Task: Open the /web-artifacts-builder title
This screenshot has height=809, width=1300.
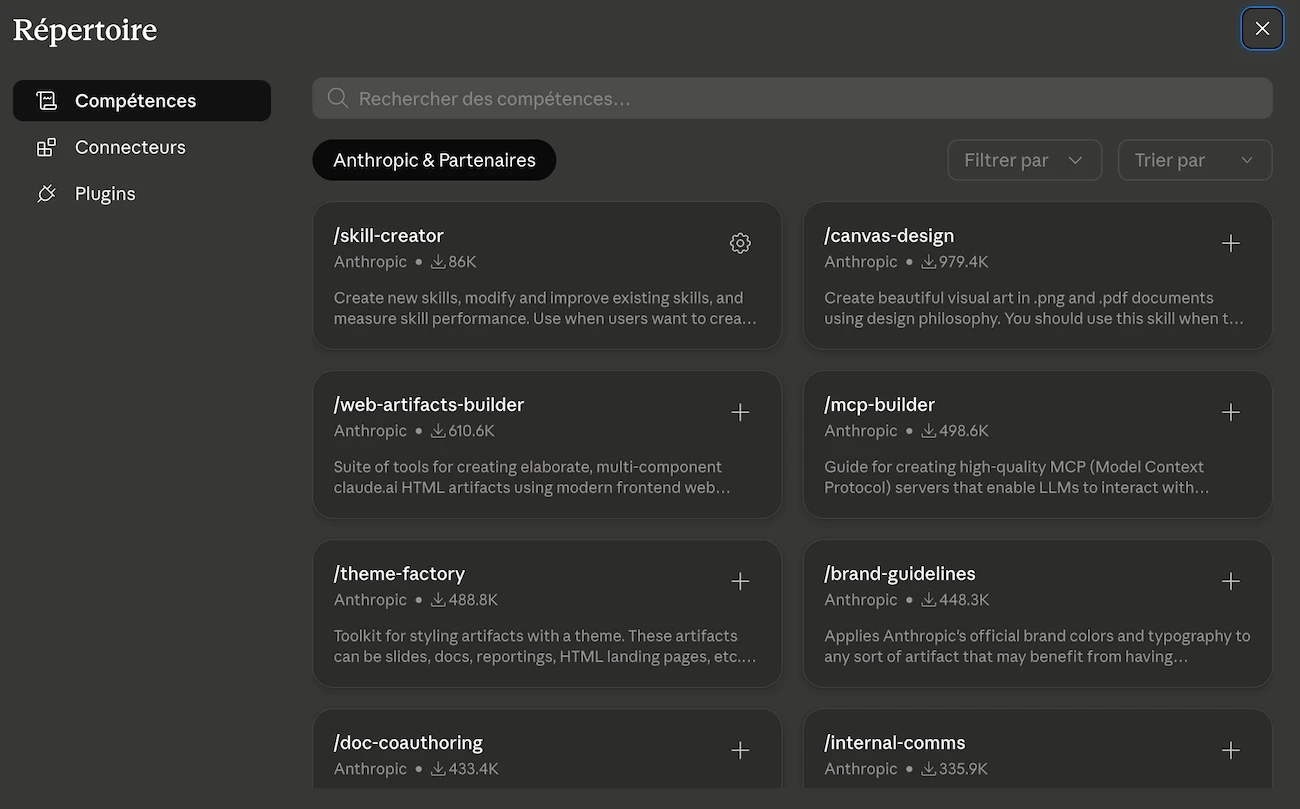Action: (x=429, y=405)
